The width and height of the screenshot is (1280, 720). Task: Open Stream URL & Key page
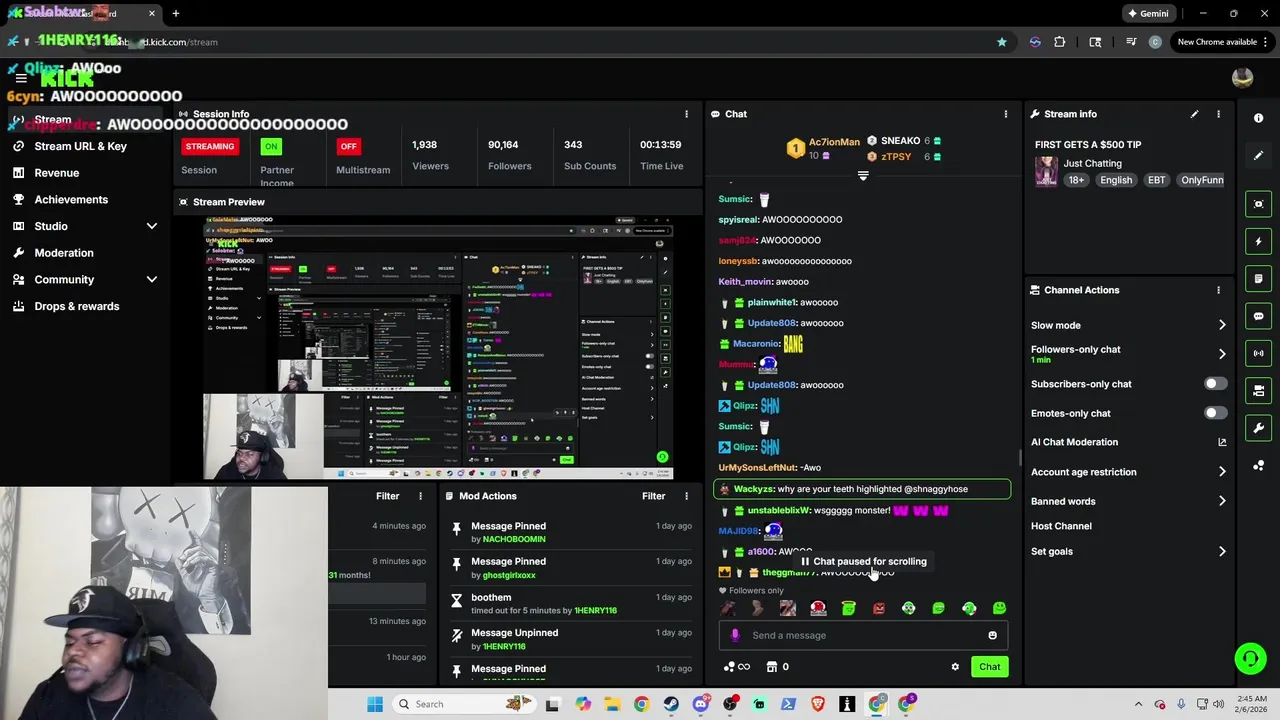[80, 146]
